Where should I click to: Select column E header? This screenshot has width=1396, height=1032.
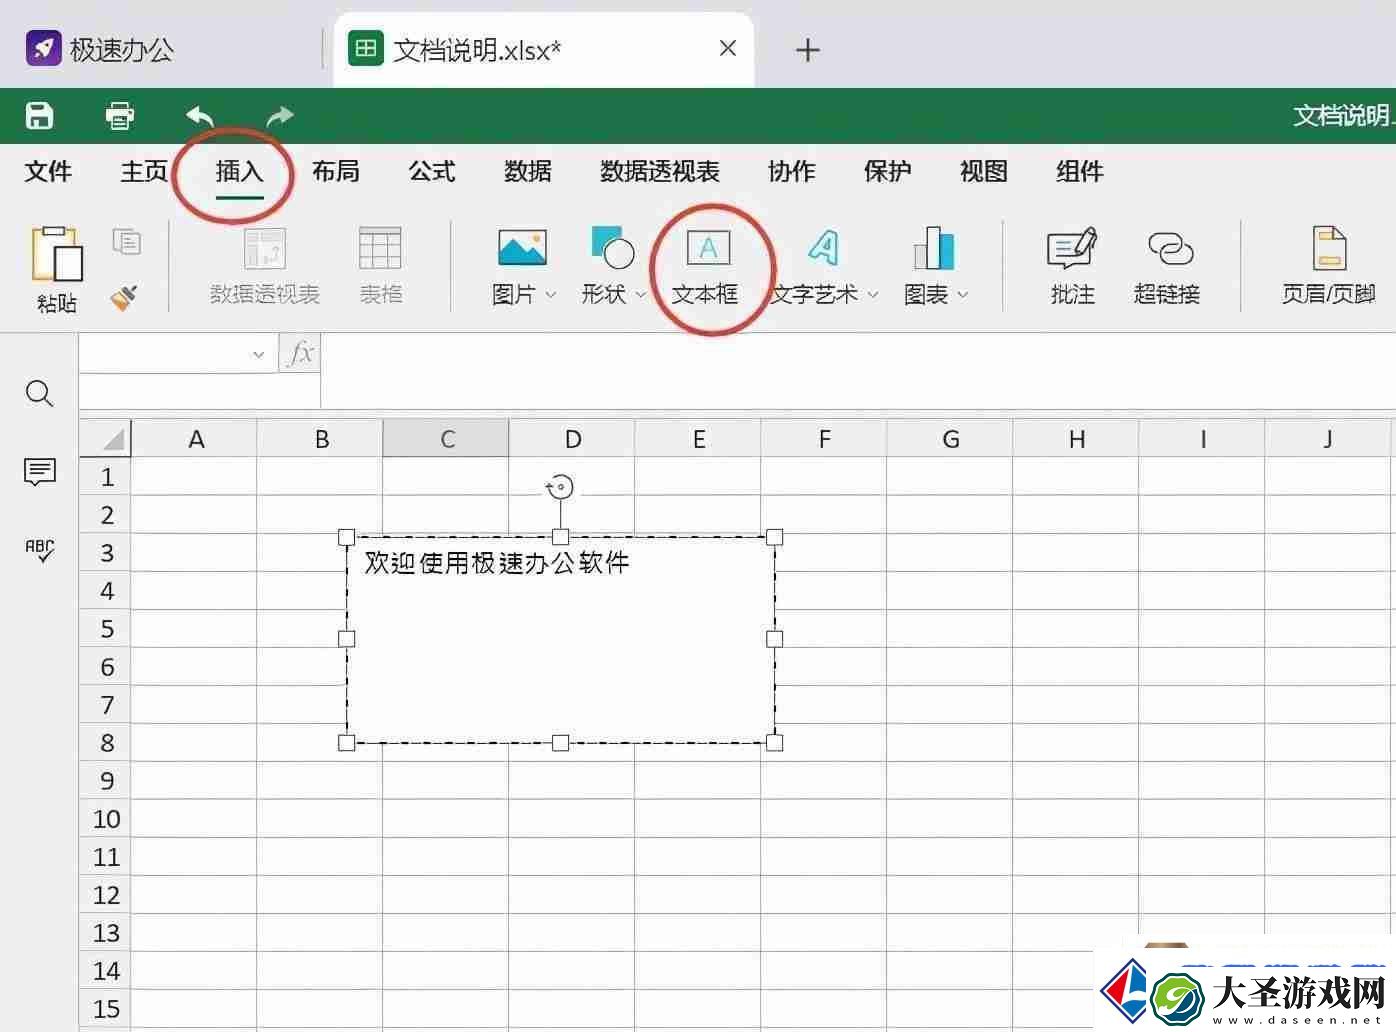coord(698,438)
